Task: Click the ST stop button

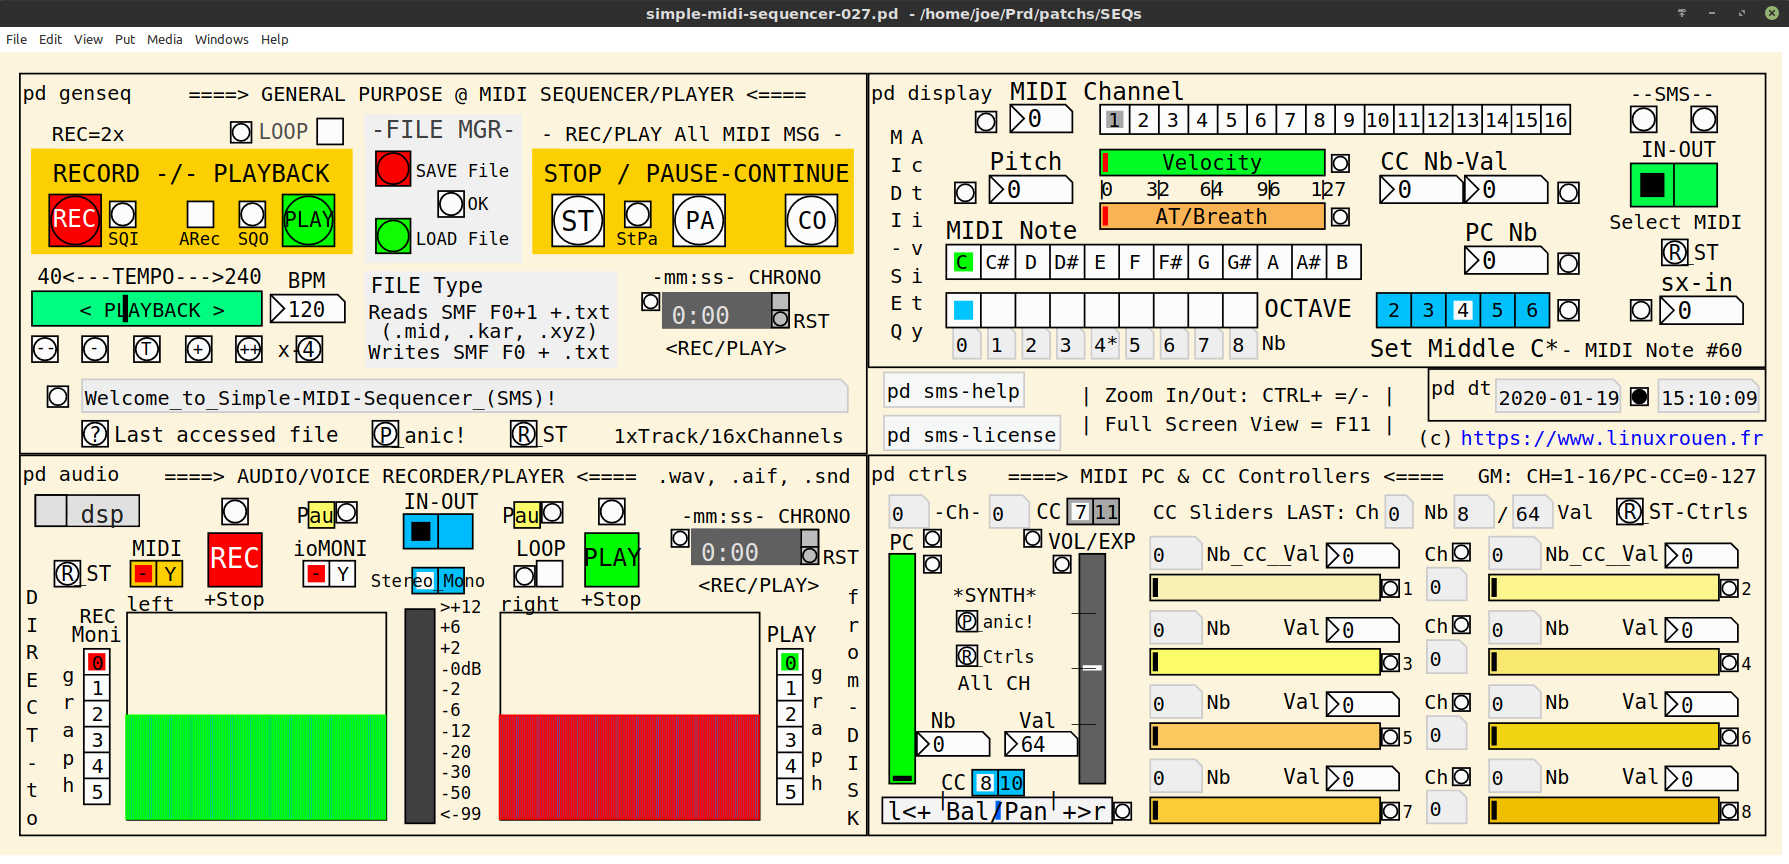Action: tap(577, 220)
